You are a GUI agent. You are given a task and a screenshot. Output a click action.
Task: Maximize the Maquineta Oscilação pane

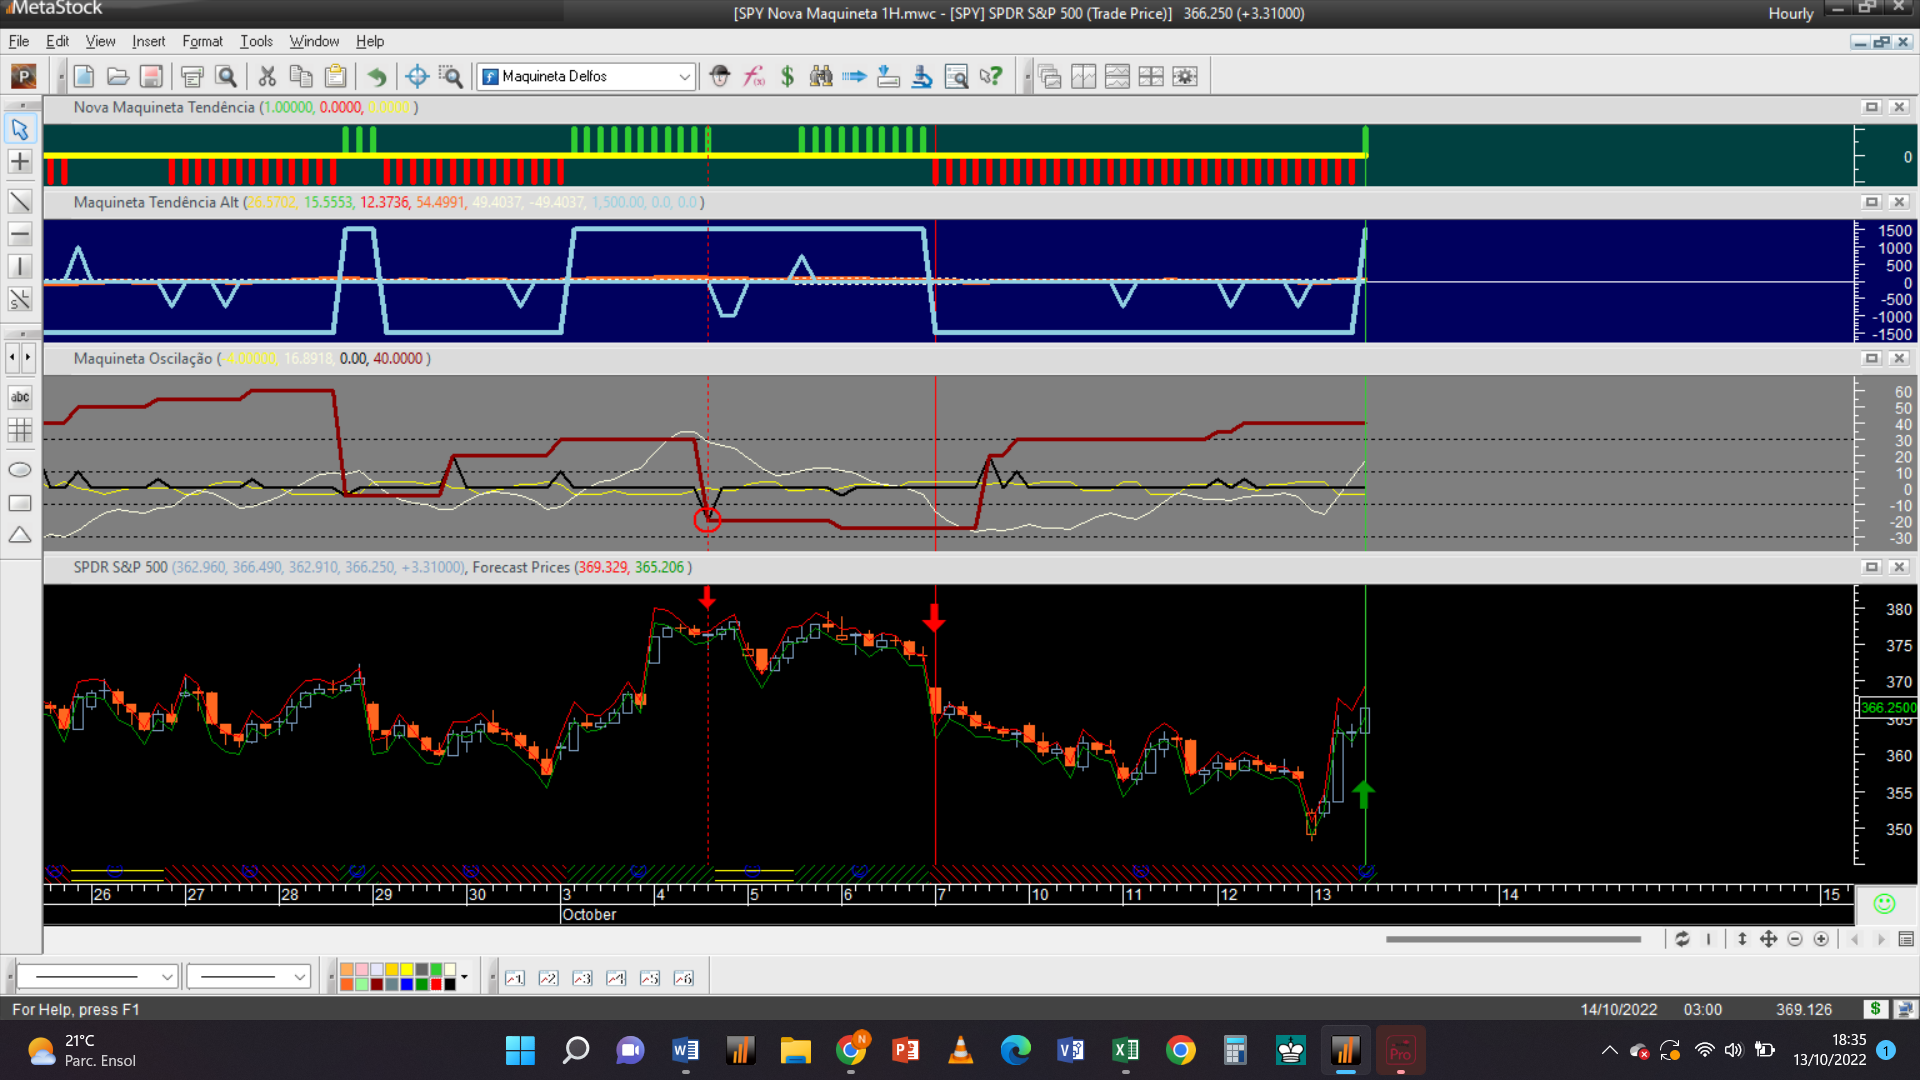(x=1871, y=358)
